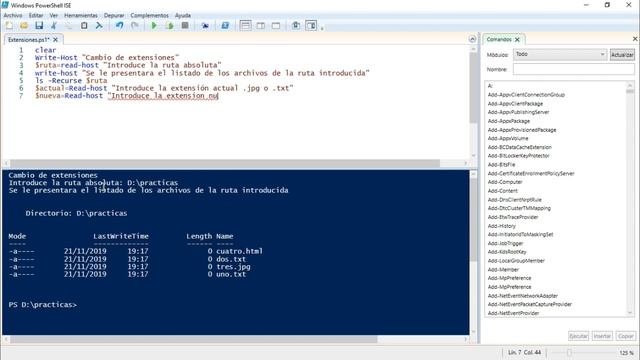Open the Herramientas menu
This screenshot has height=360, width=640.
coord(81,15)
